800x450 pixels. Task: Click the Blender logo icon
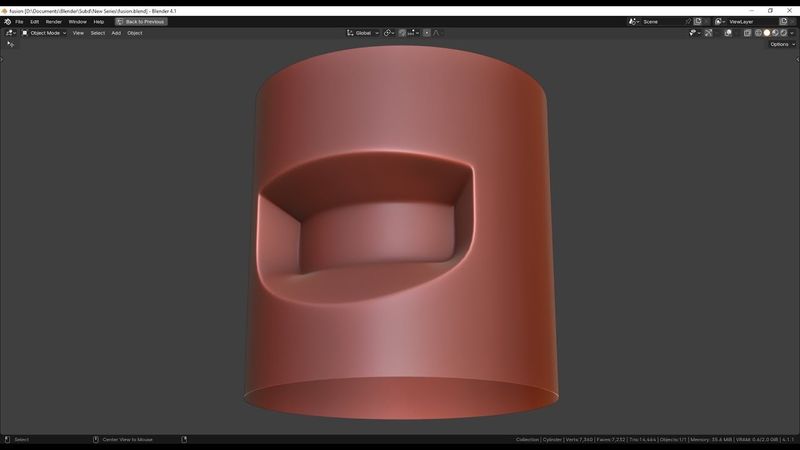[x=7, y=21]
